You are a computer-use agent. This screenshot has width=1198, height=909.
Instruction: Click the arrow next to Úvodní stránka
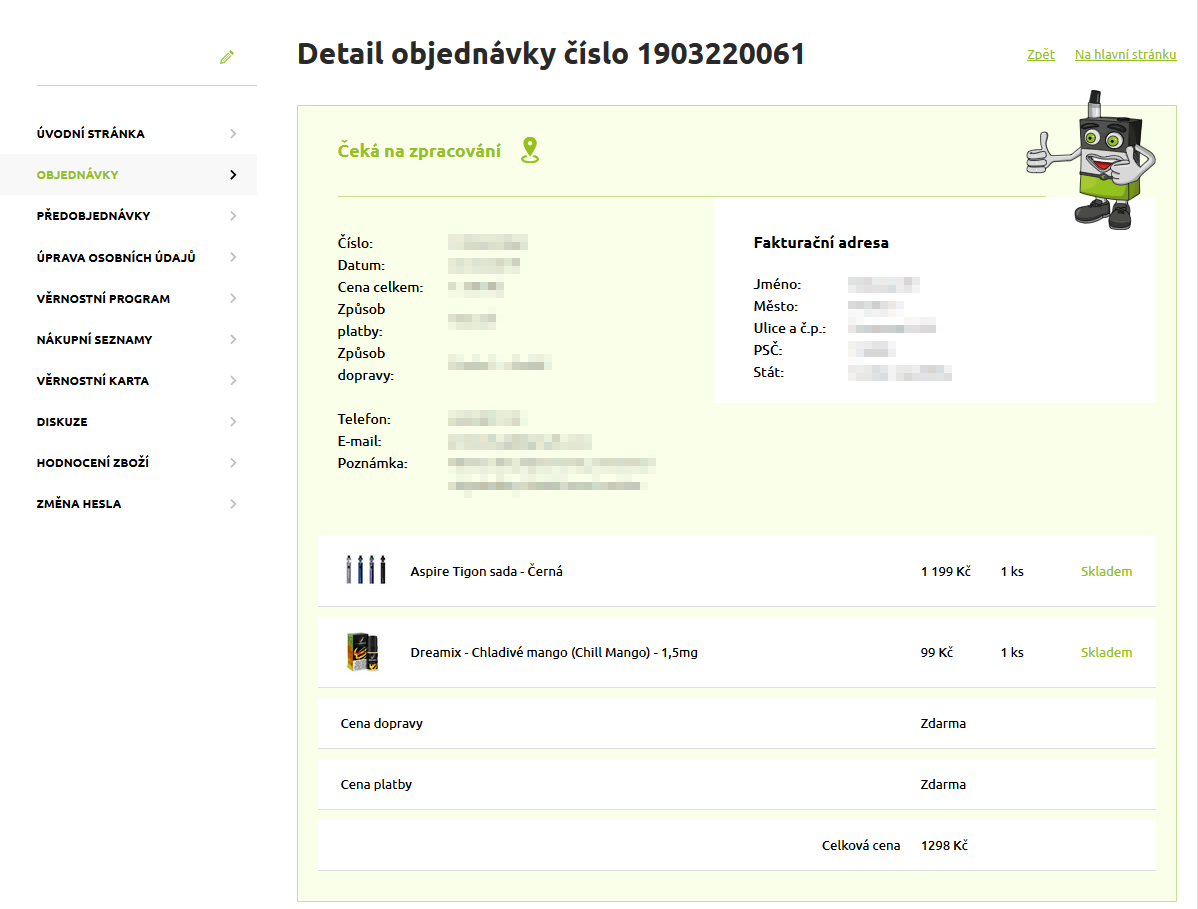click(x=233, y=134)
